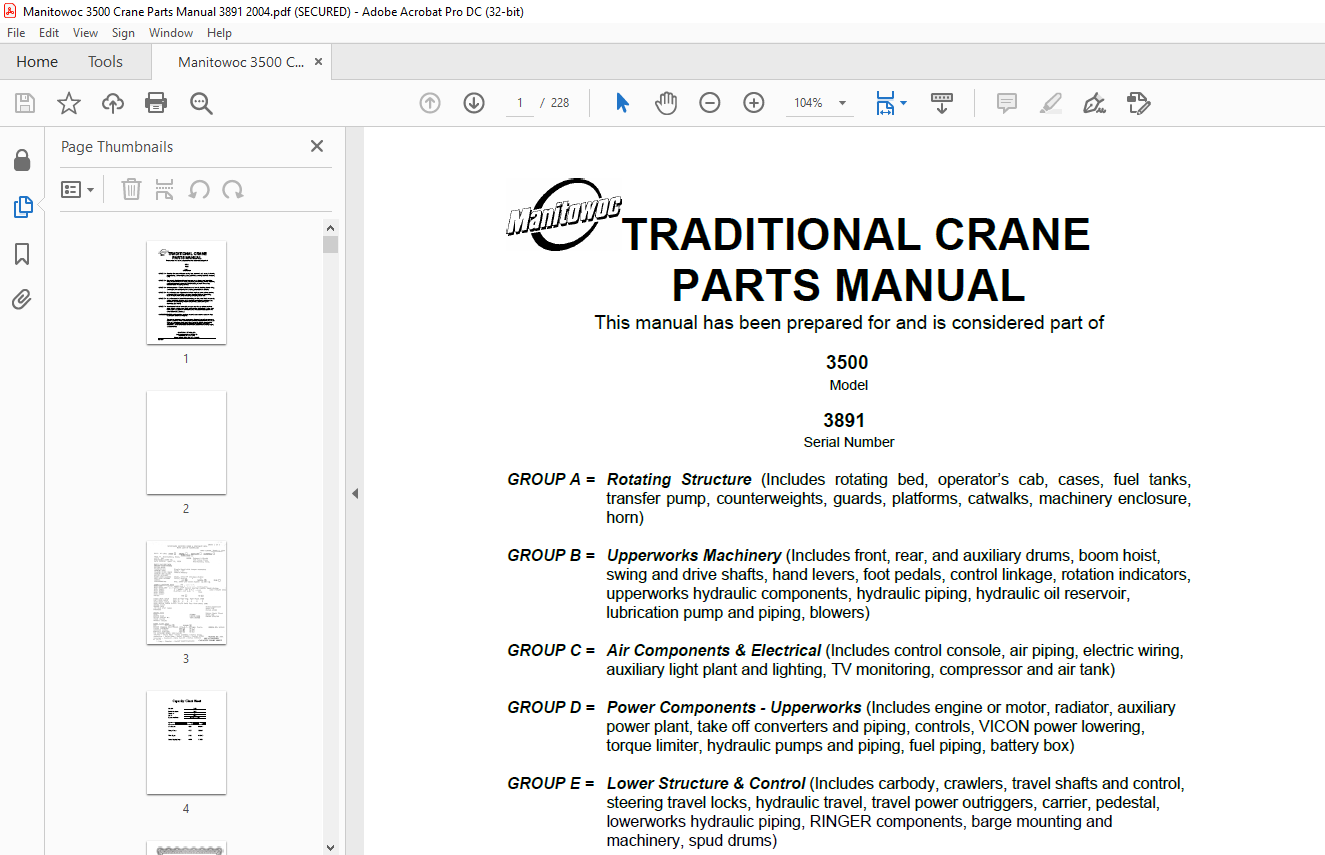
Task: Go to next page arrow
Action: click(474, 103)
